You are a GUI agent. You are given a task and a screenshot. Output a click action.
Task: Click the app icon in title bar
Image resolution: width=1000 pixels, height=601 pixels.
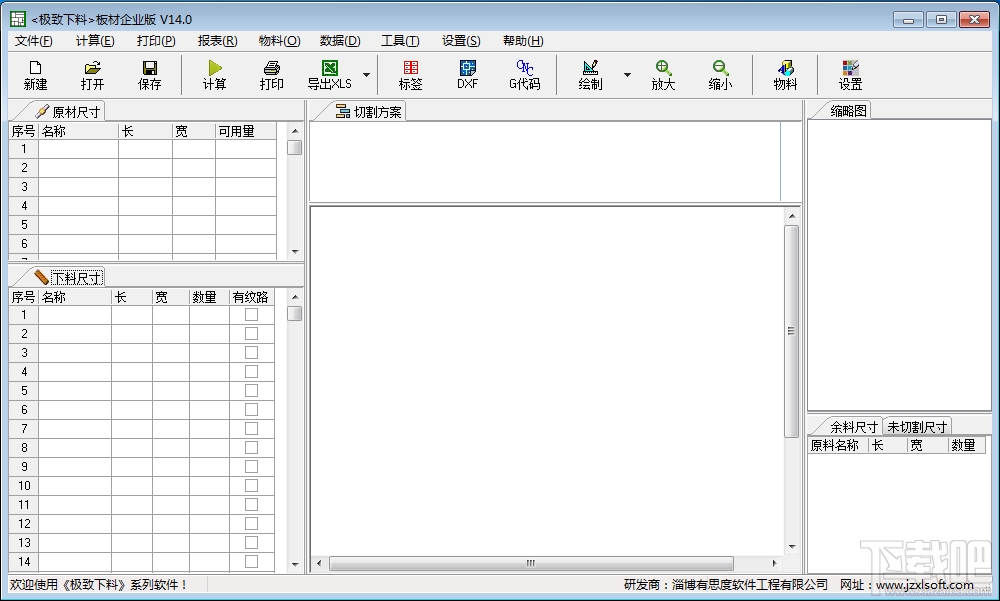18,19
